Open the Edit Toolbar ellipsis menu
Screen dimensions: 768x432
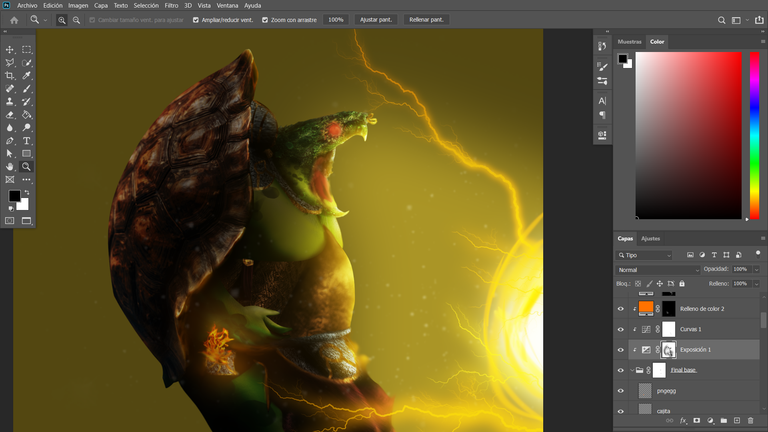pos(26,180)
